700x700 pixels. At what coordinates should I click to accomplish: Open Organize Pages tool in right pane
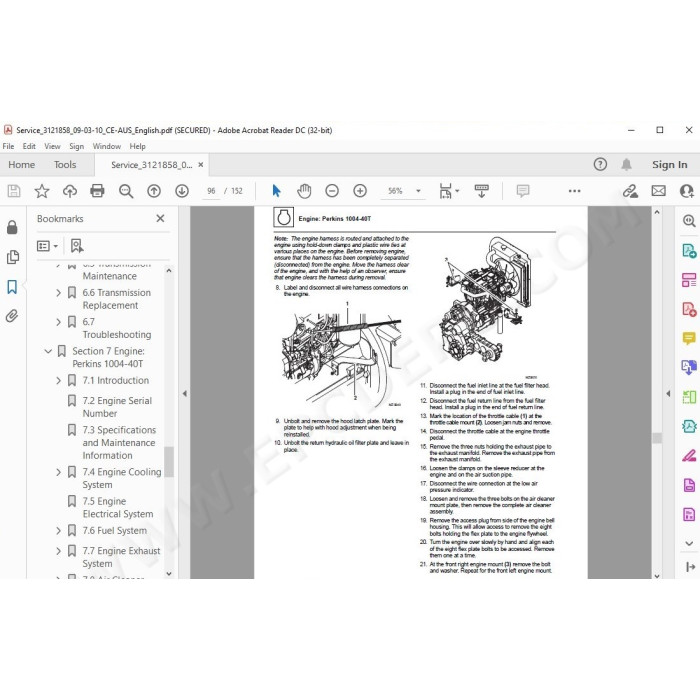pos(689,280)
